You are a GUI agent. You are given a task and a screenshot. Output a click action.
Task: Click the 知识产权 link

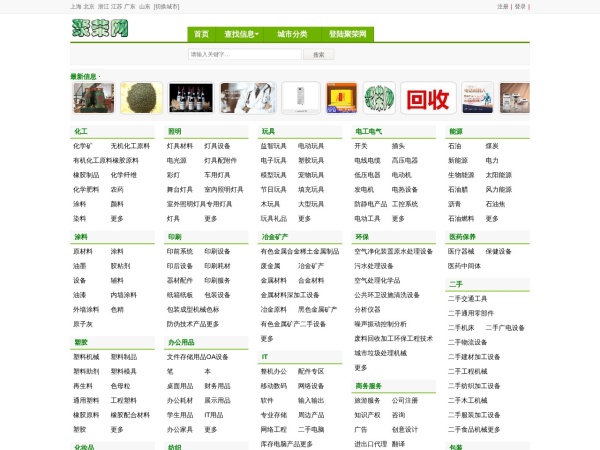coord(367,415)
